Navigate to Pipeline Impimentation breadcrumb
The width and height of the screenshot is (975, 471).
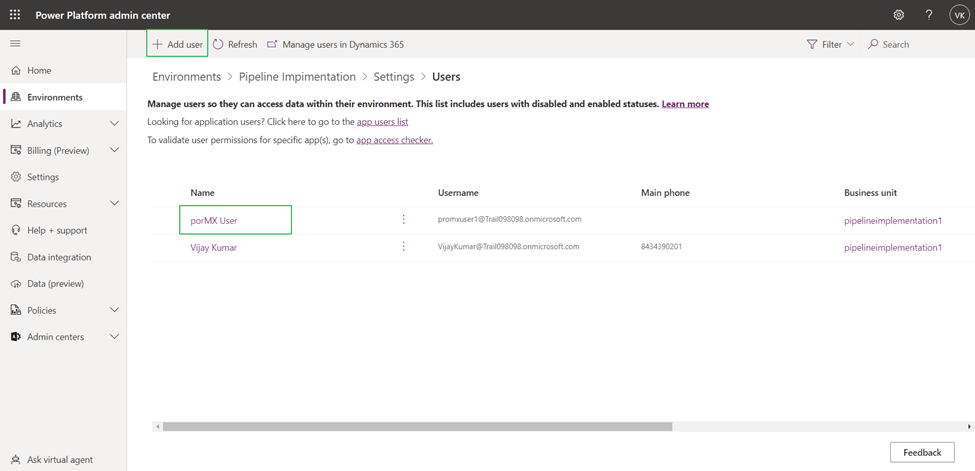tap(297, 77)
